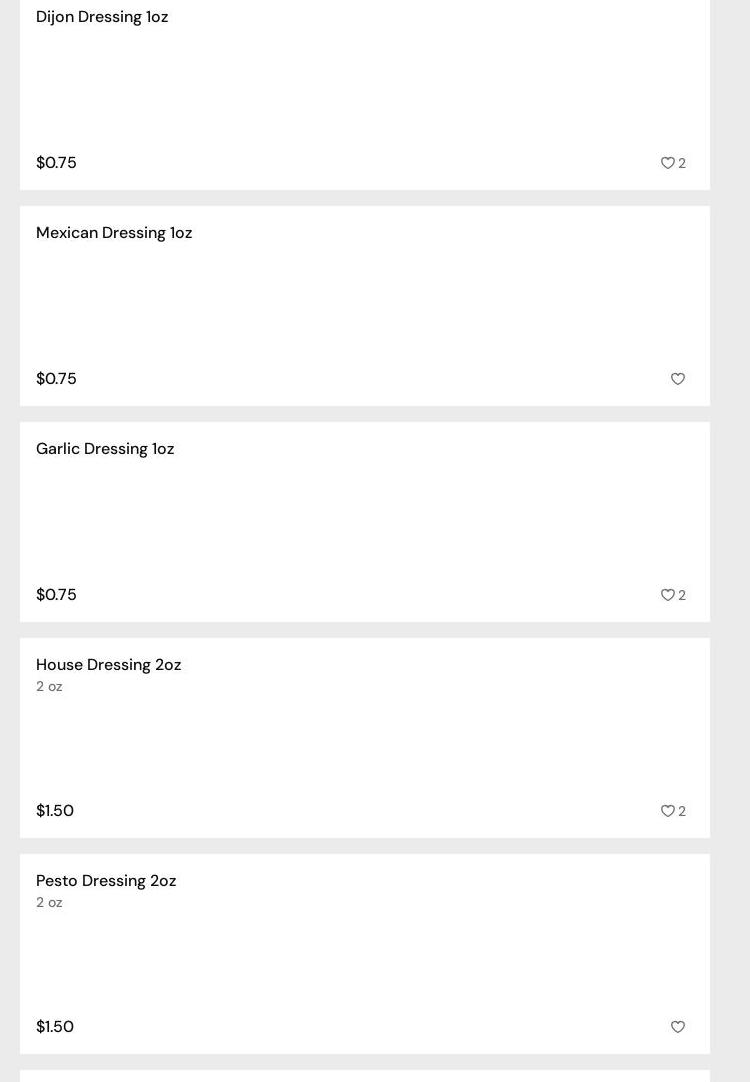Click the Pesto Dressing $1.50 price
Image resolution: width=750 pixels, height=1082 pixels.
[x=55, y=1027]
